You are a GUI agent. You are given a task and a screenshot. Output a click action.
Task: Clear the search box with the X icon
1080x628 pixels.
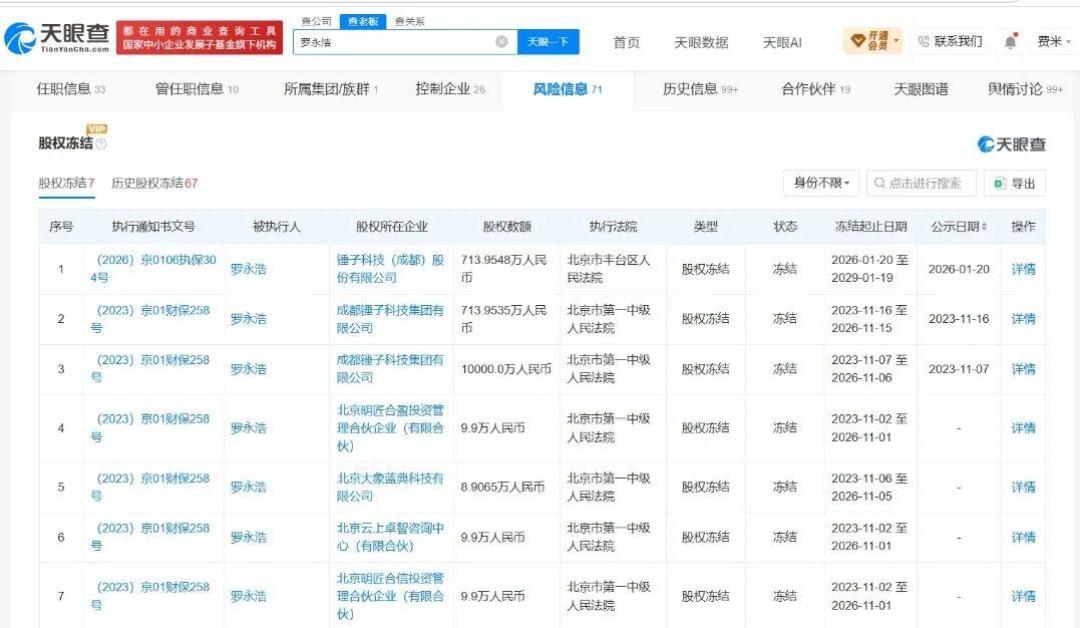click(502, 42)
